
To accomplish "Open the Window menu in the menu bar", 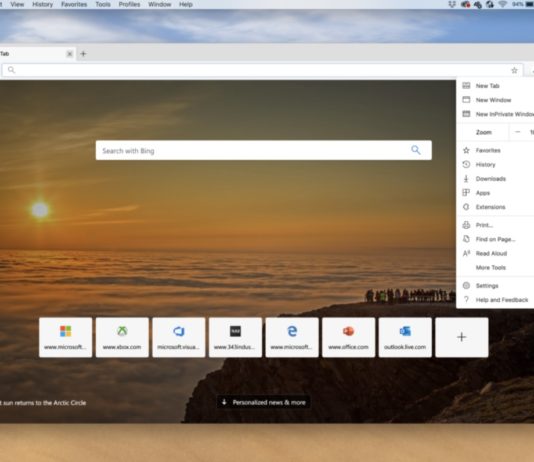I will (159, 4).
